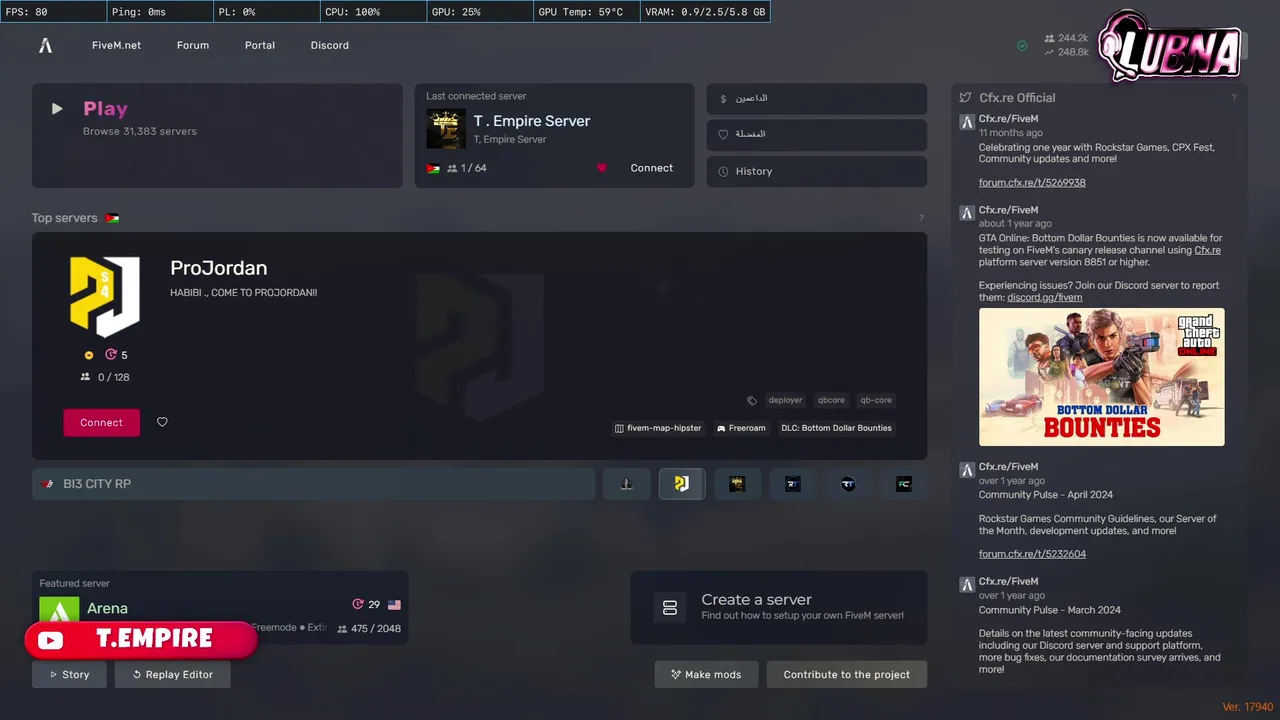Click Play to browse 31,383 servers

click(x=217, y=136)
